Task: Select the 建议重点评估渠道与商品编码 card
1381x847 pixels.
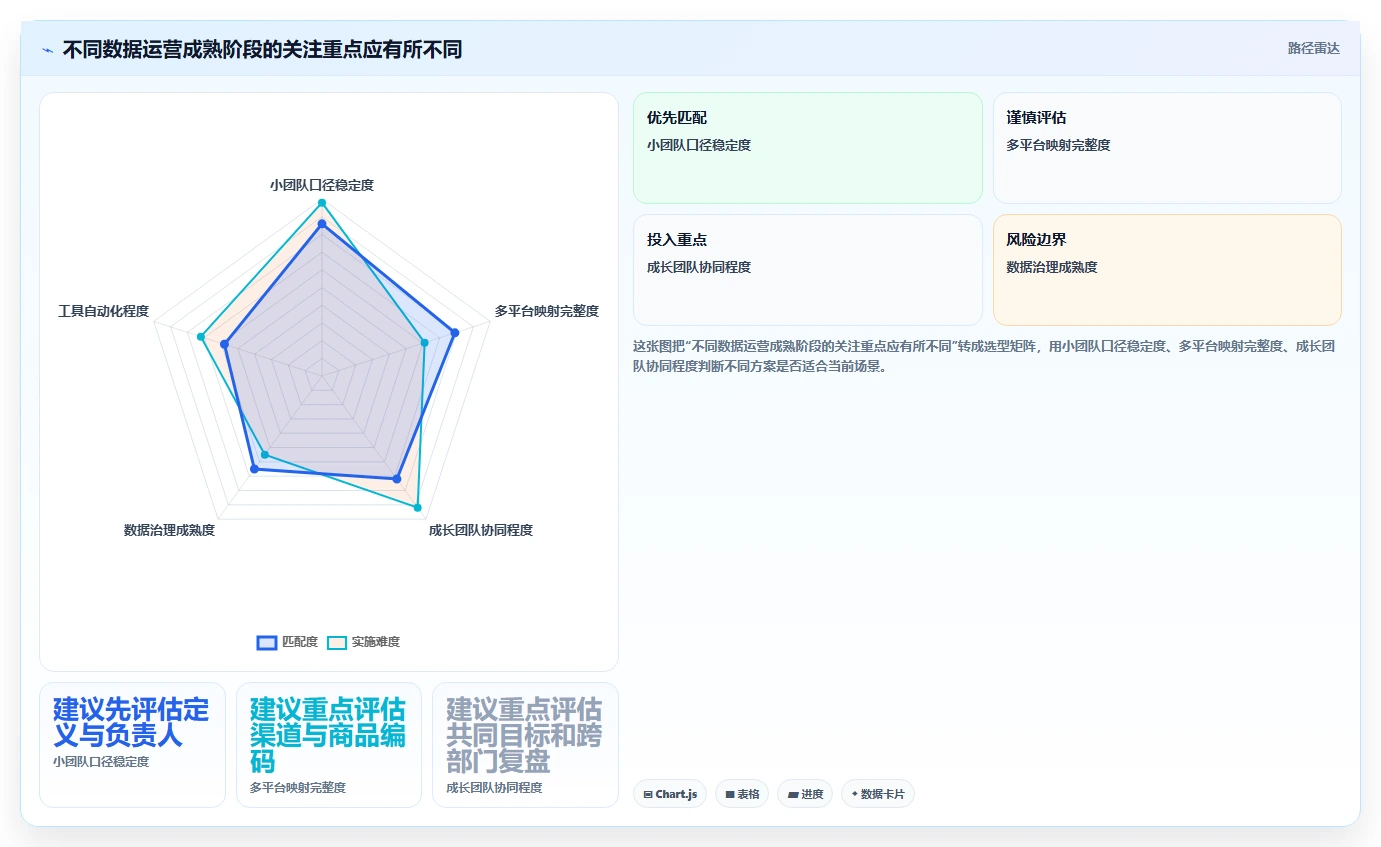Action: pyautogui.click(x=329, y=745)
